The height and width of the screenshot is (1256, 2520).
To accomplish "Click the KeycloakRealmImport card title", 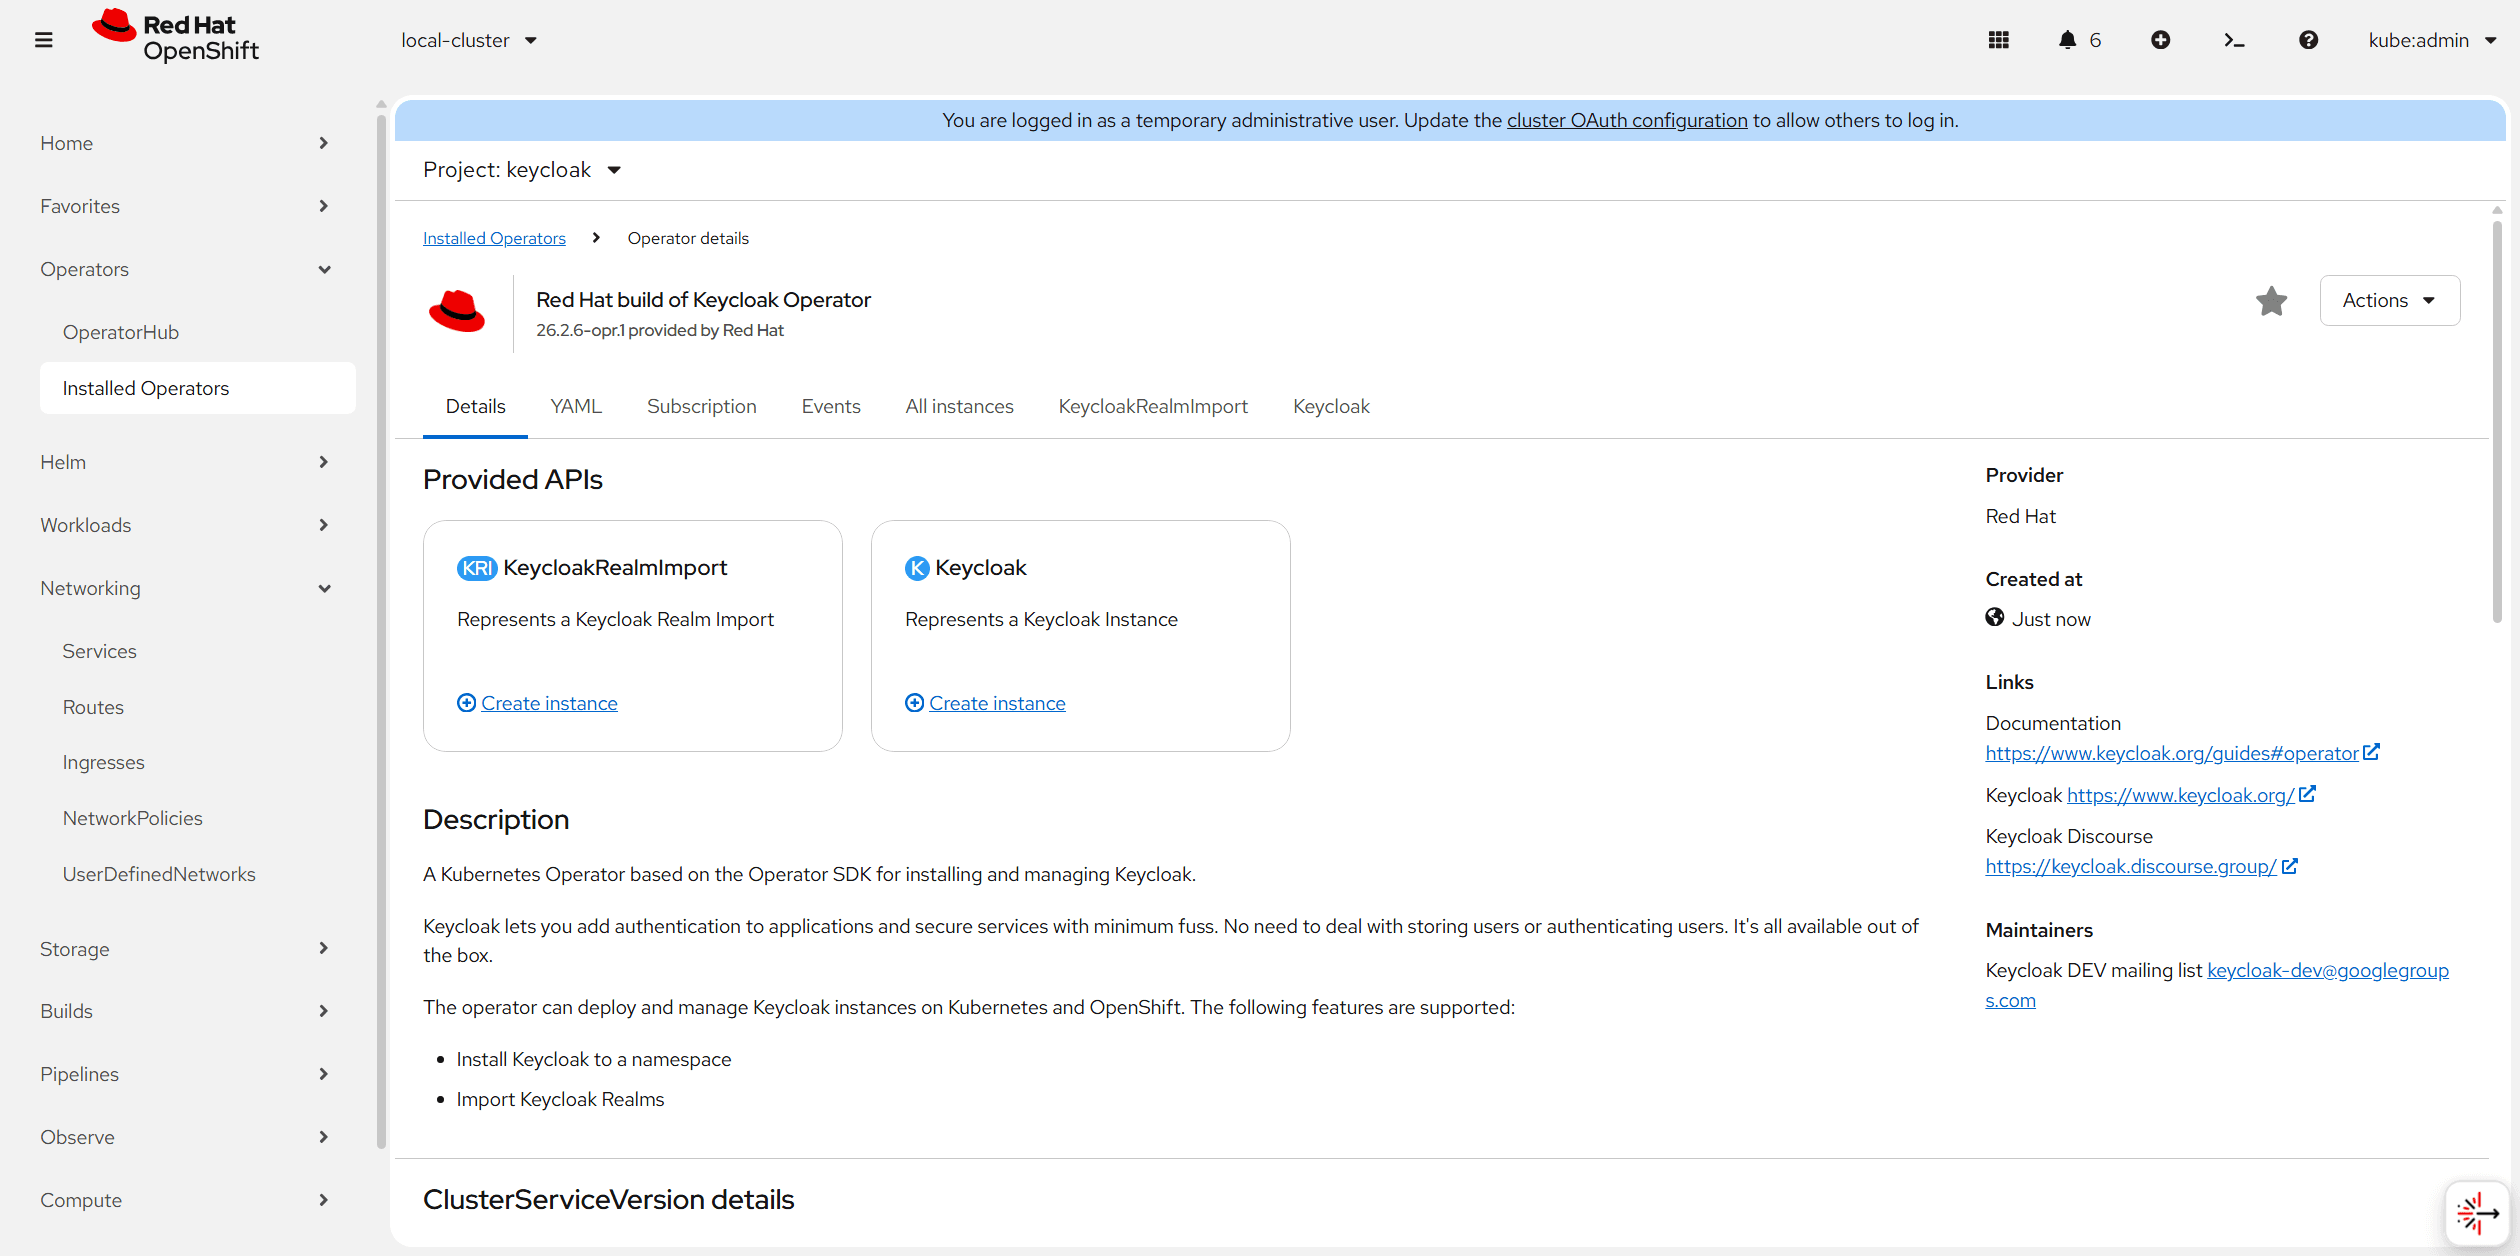I will coord(615,568).
